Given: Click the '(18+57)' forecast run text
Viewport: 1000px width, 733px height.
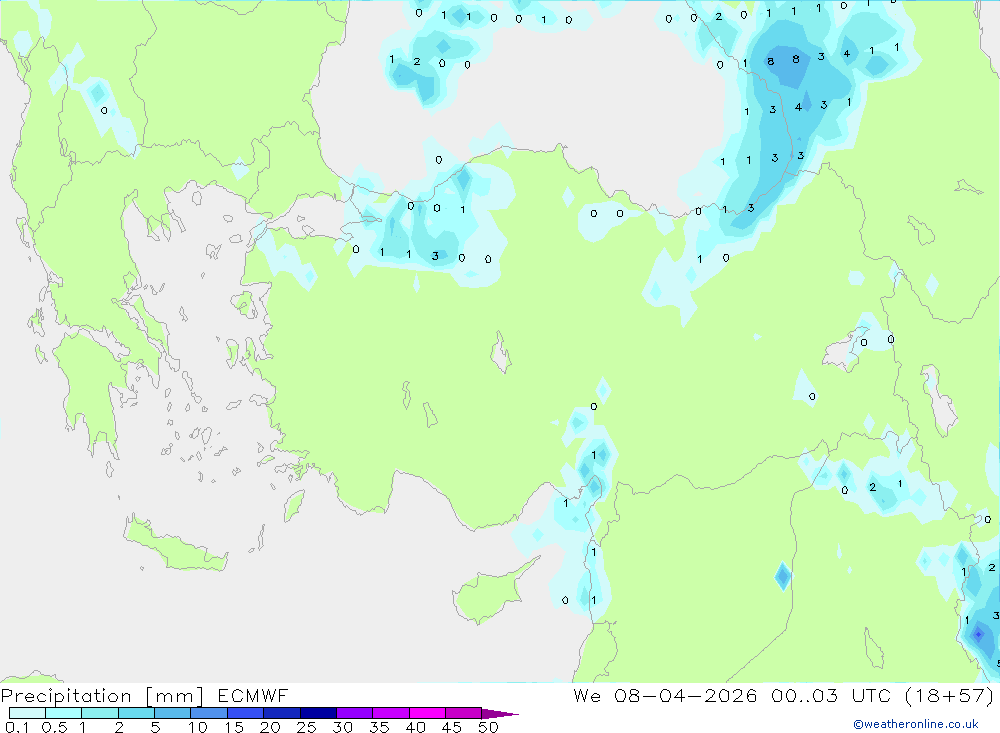Looking at the screenshot, I should pos(950,695).
